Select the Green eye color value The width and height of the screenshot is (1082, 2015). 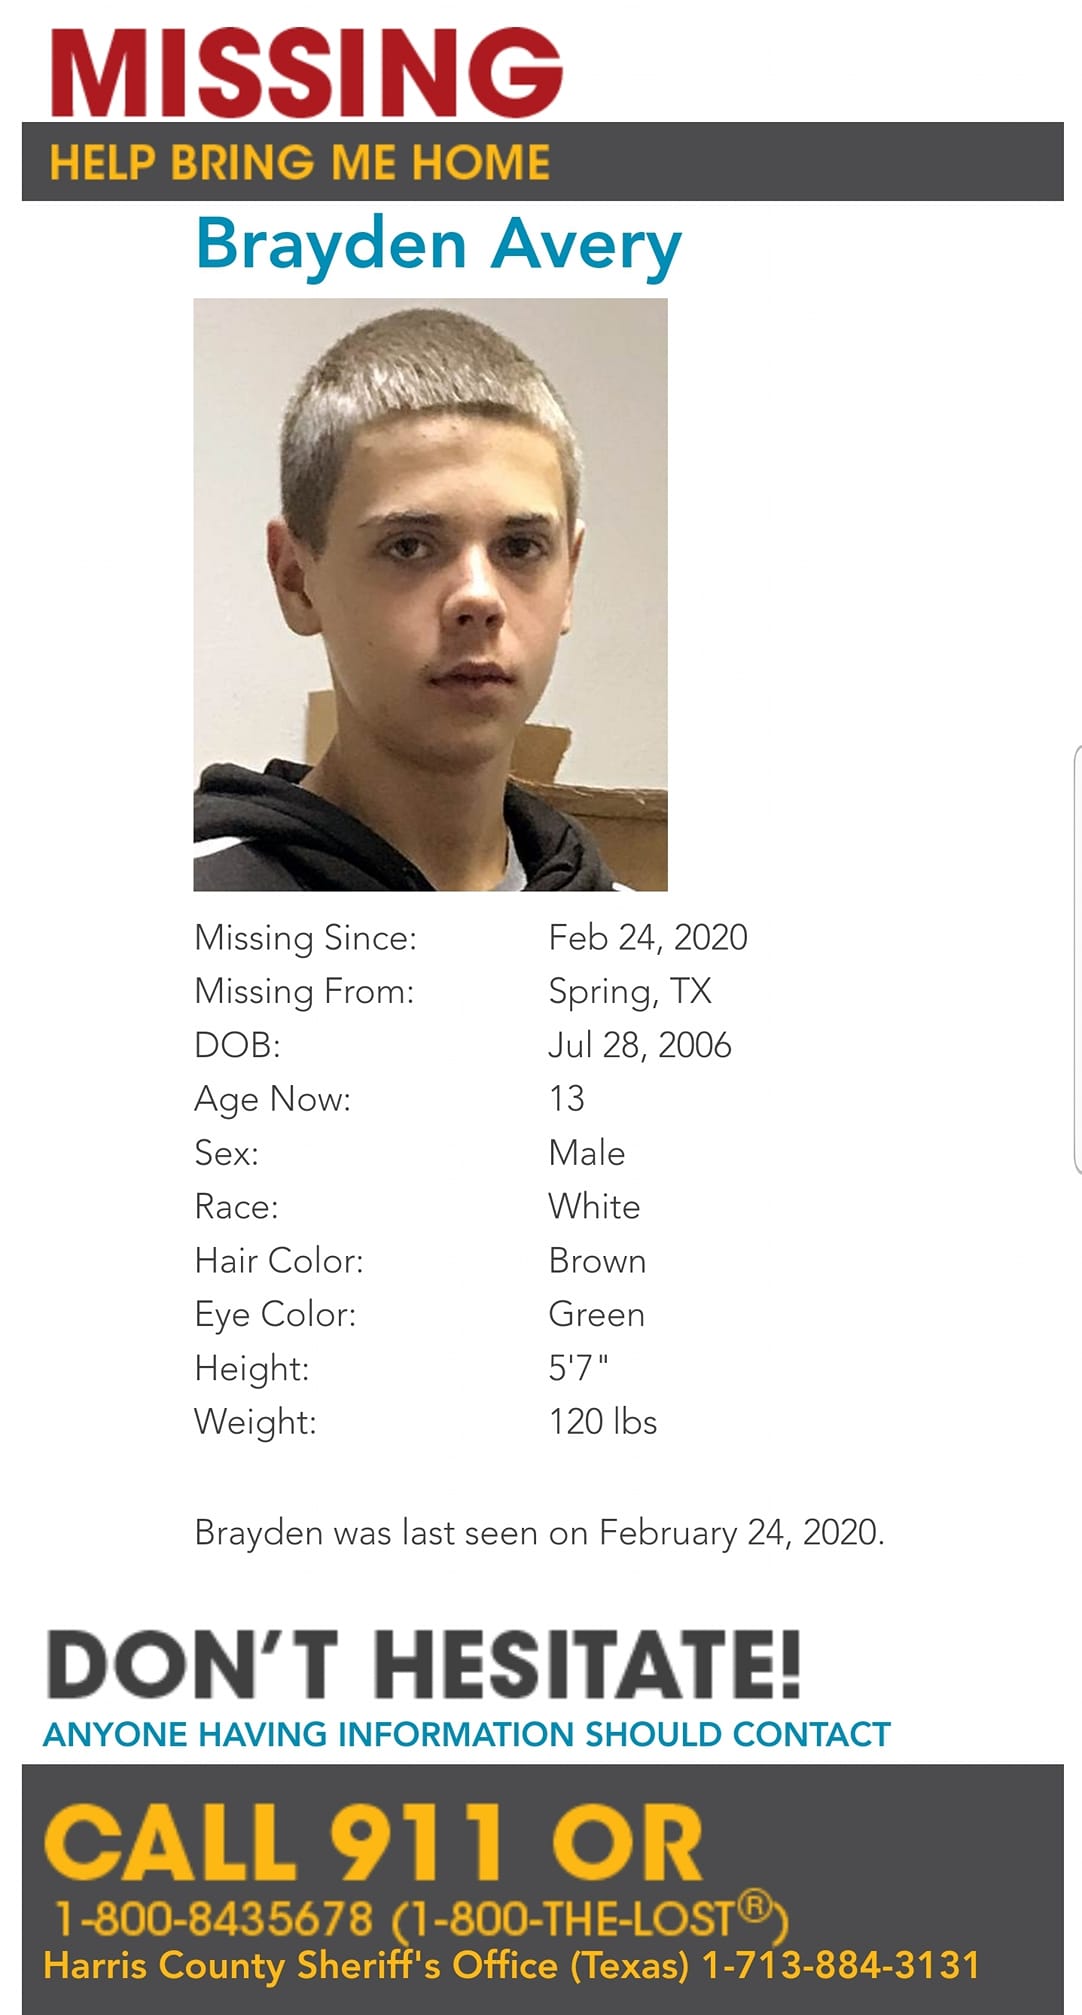point(597,1314)
